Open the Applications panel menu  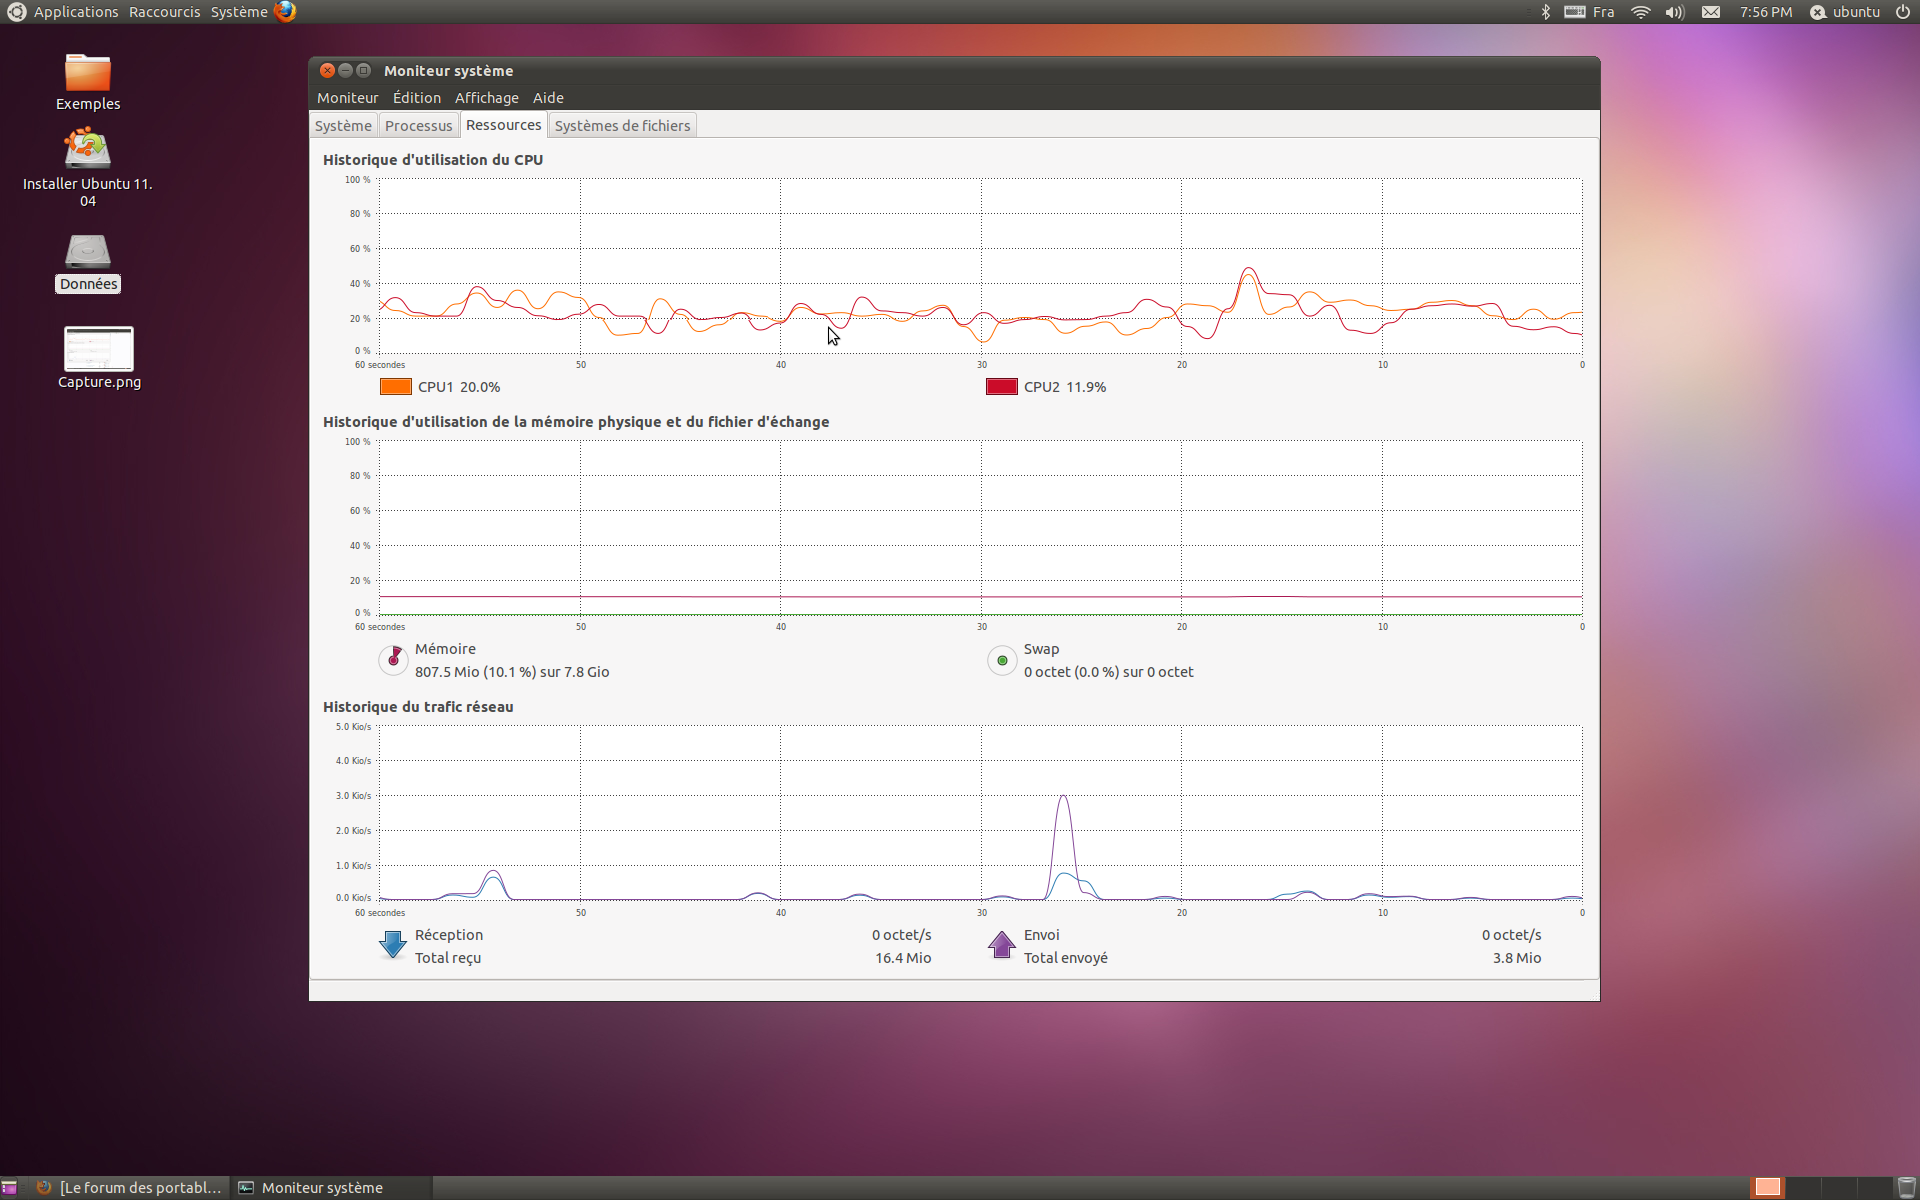point(75,12)
